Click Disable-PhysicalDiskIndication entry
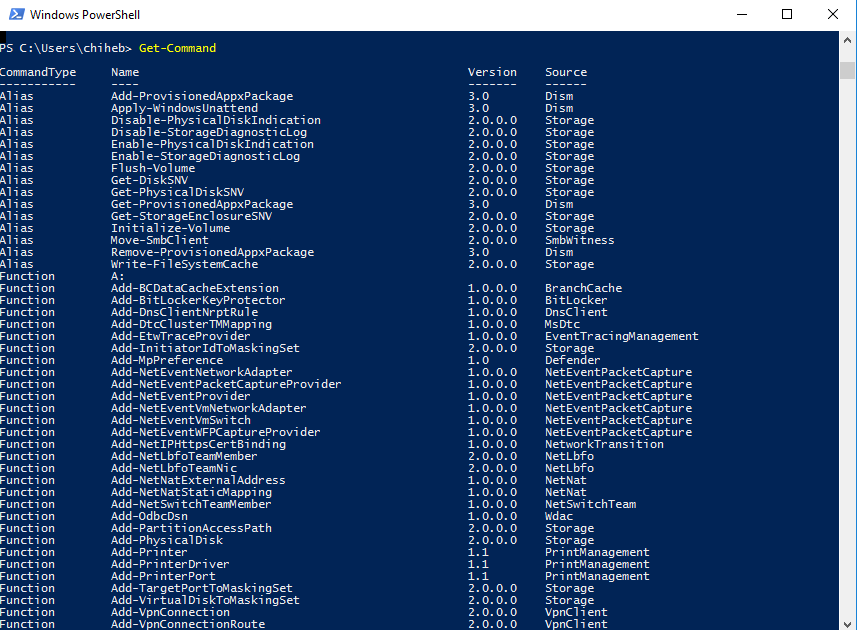857x630 pixels. click(216, 120)
